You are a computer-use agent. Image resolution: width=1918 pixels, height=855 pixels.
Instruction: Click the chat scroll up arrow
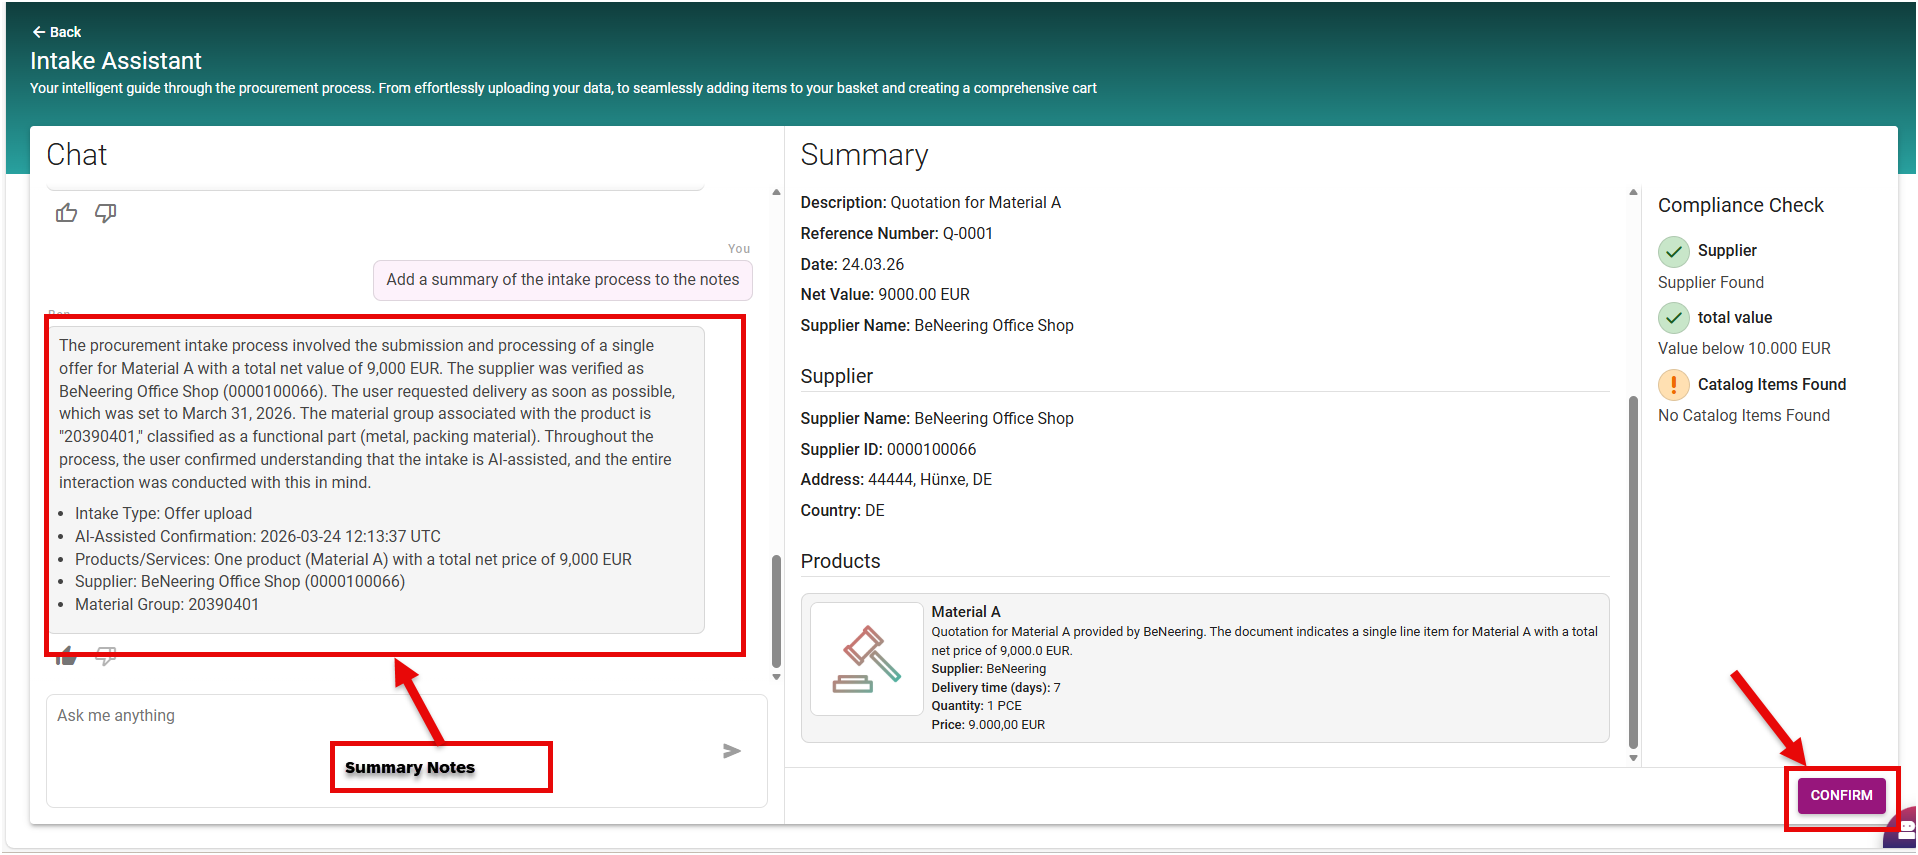click(x=776, y=192)
